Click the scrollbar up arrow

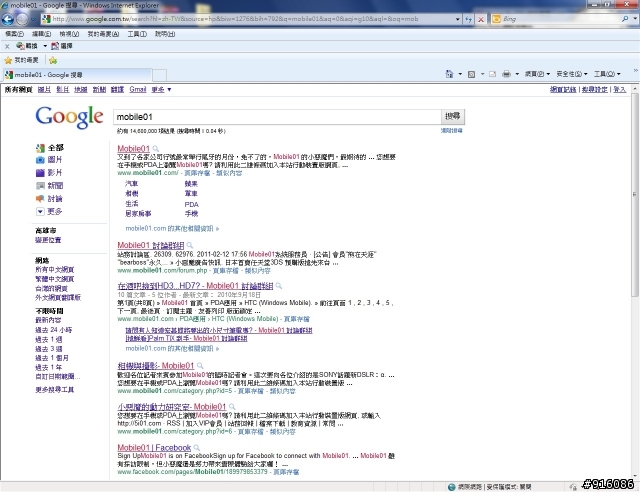click(x=635, y=89)
